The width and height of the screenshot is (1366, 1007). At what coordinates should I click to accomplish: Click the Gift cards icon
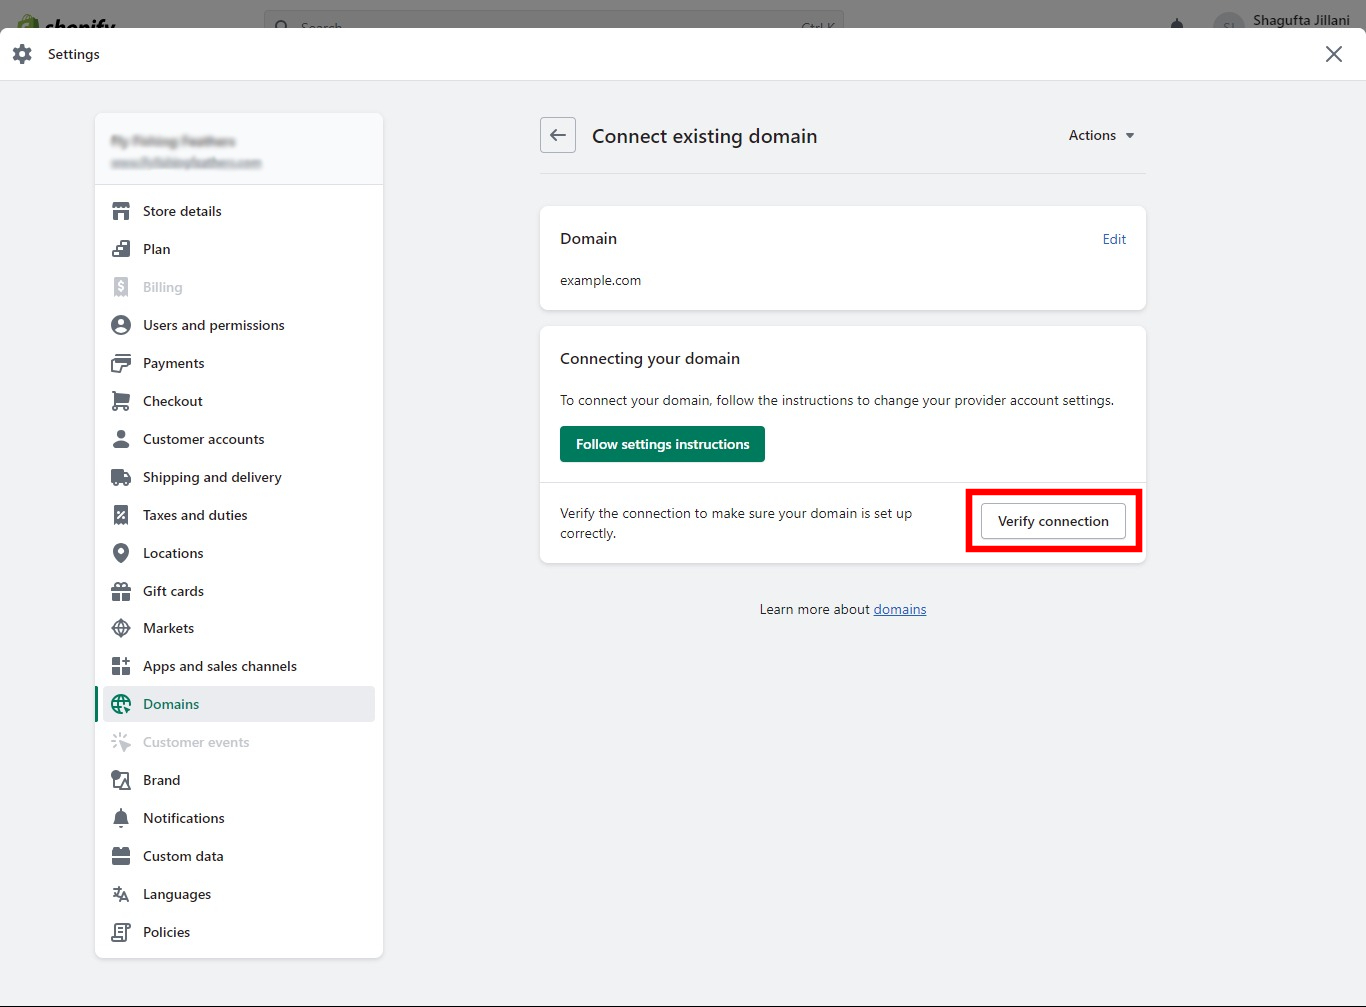click(120, 591)
